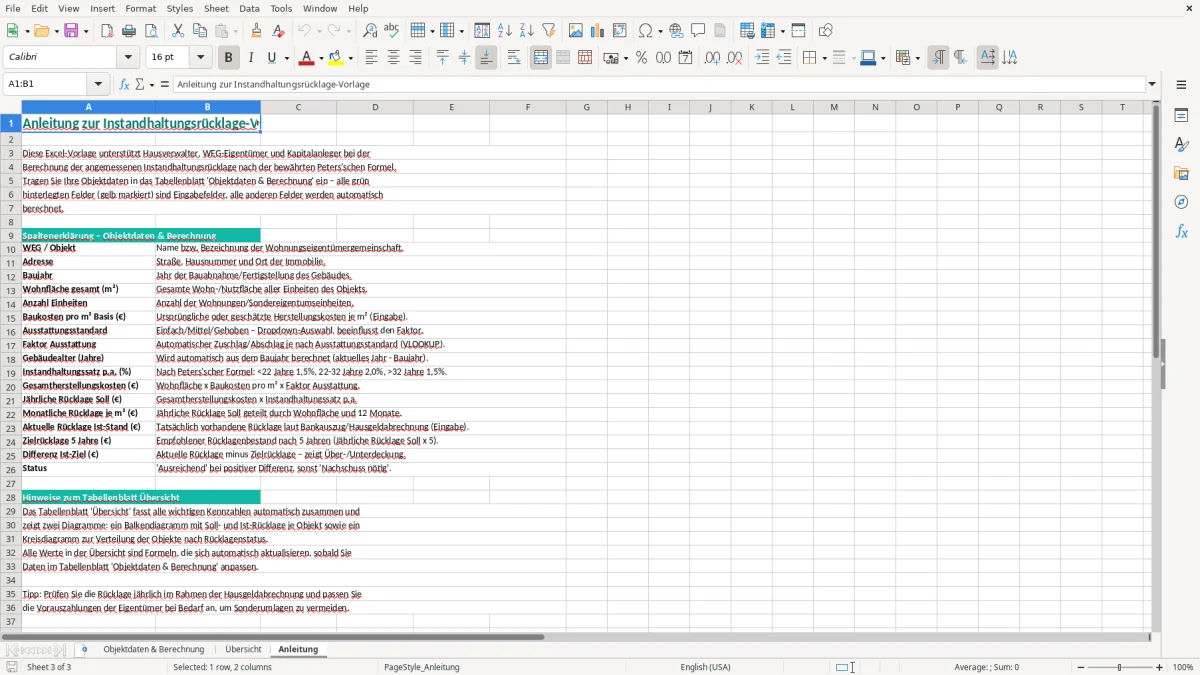Image resolution: width=1200 pixels, height=675 pixels.
Task: Click the 100% zoom level
Action: point(1183,667)
